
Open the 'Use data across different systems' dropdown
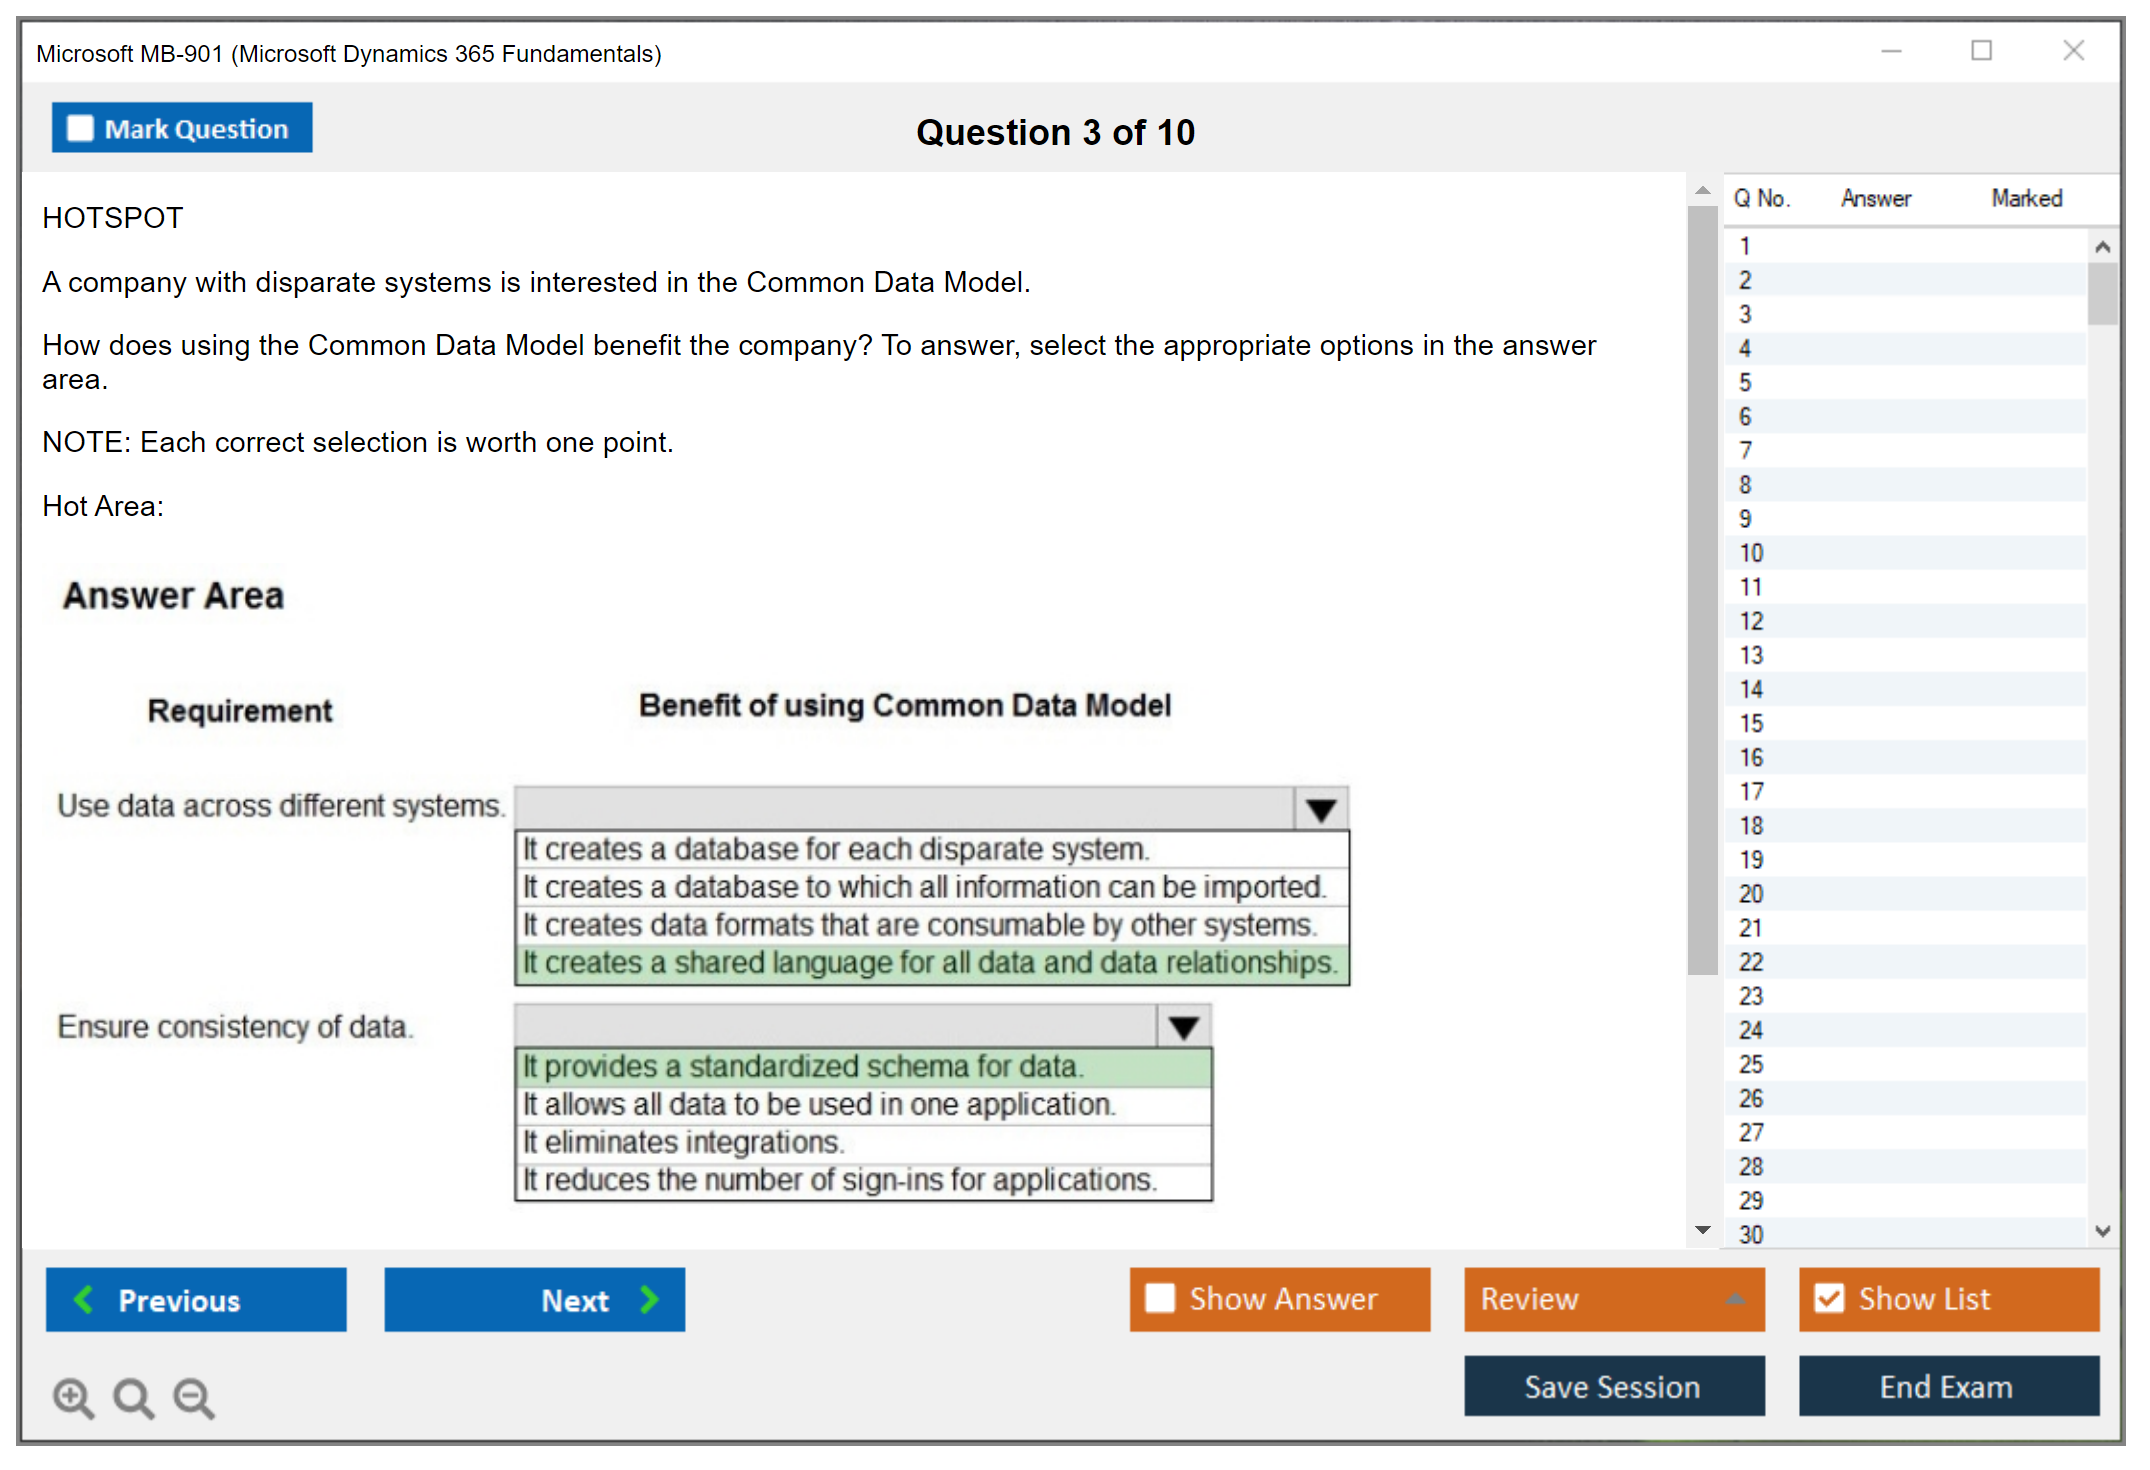pos(1321,809)
